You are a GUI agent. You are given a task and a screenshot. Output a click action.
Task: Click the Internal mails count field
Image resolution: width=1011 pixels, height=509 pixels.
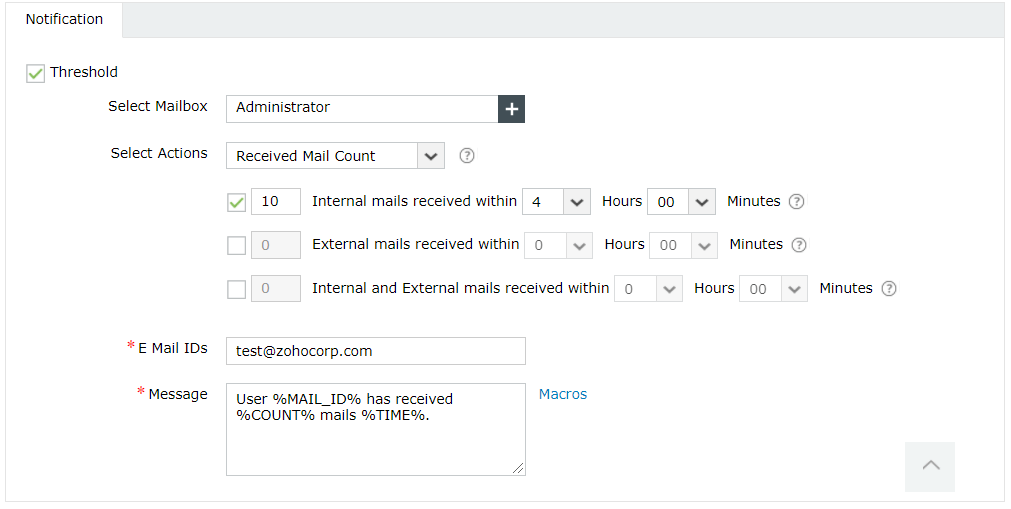275,202
